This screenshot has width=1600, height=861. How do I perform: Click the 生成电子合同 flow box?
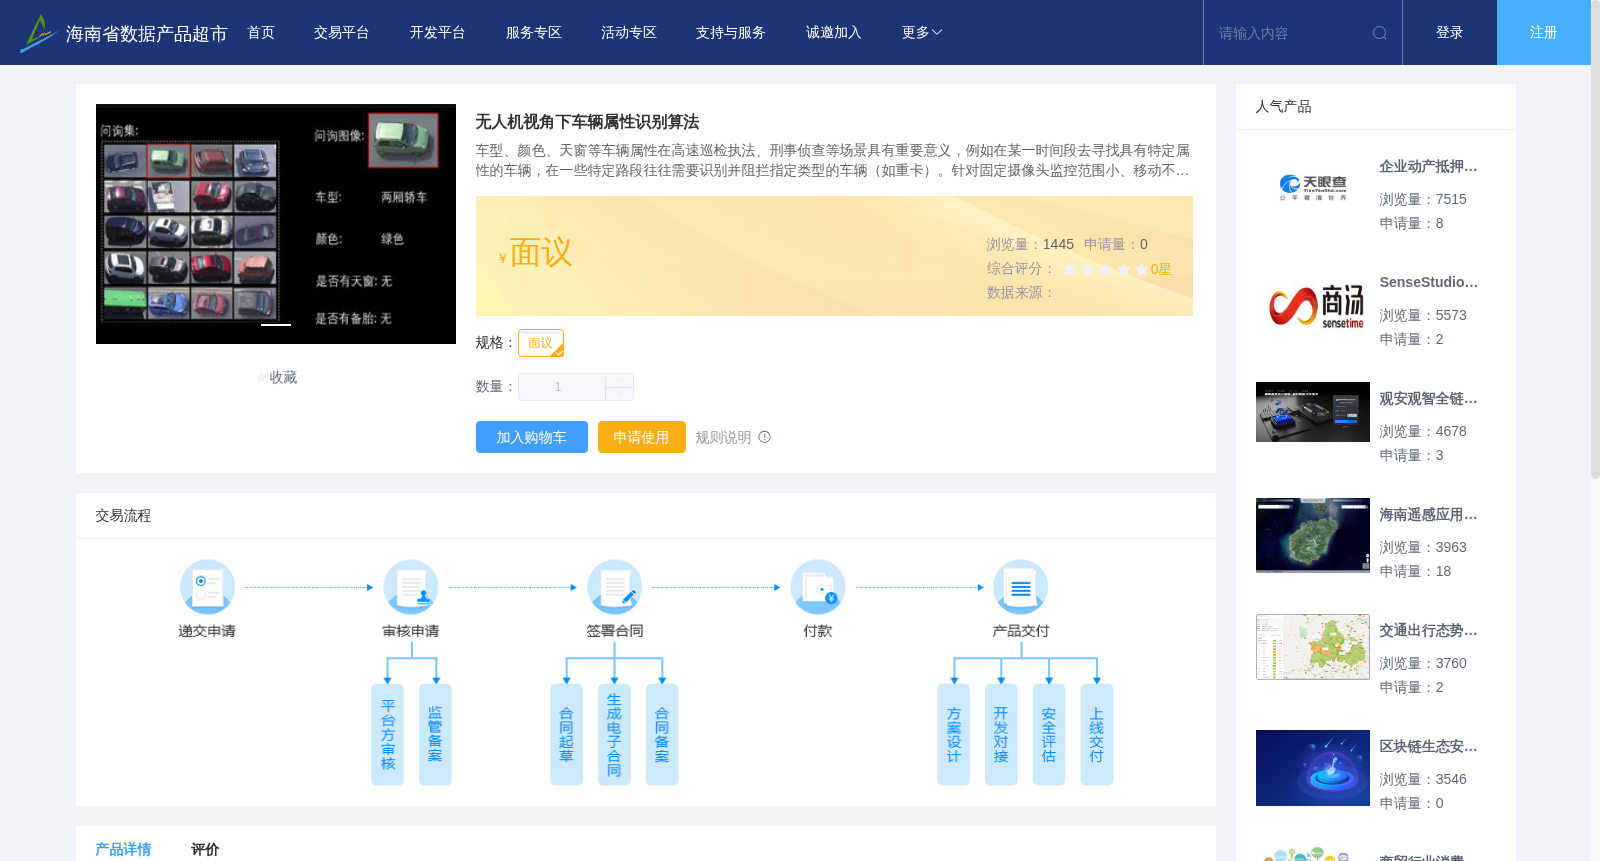click(614, 735)
